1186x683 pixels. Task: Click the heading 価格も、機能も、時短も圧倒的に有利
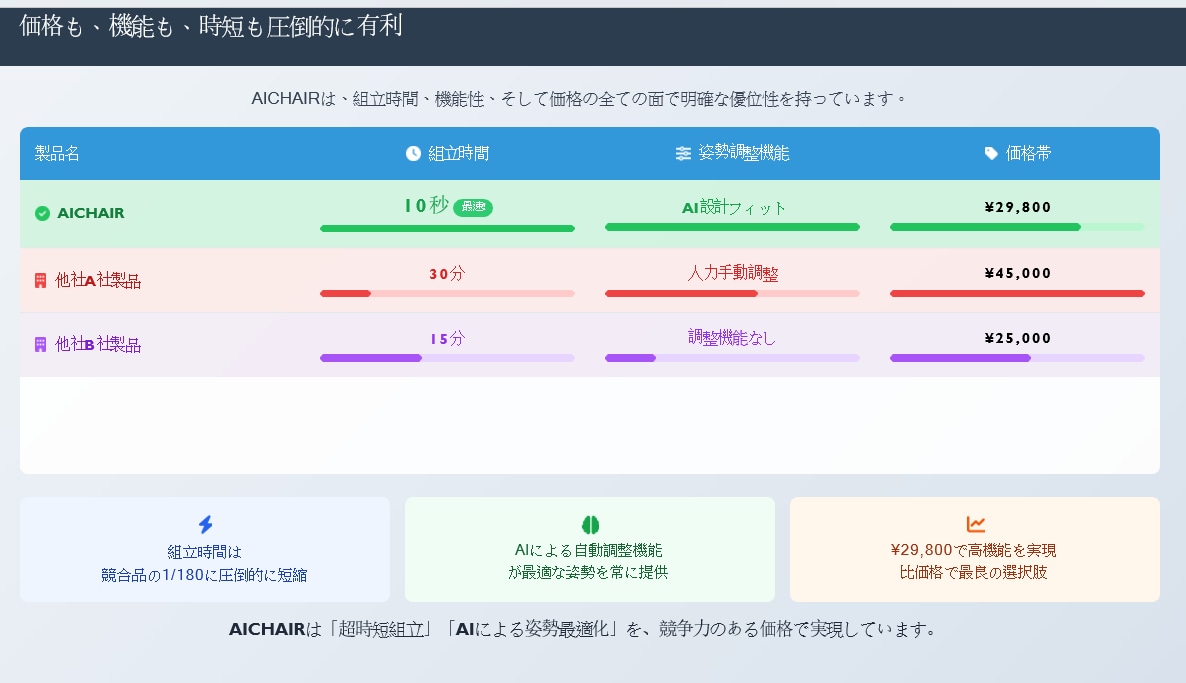tap(210, 26)
